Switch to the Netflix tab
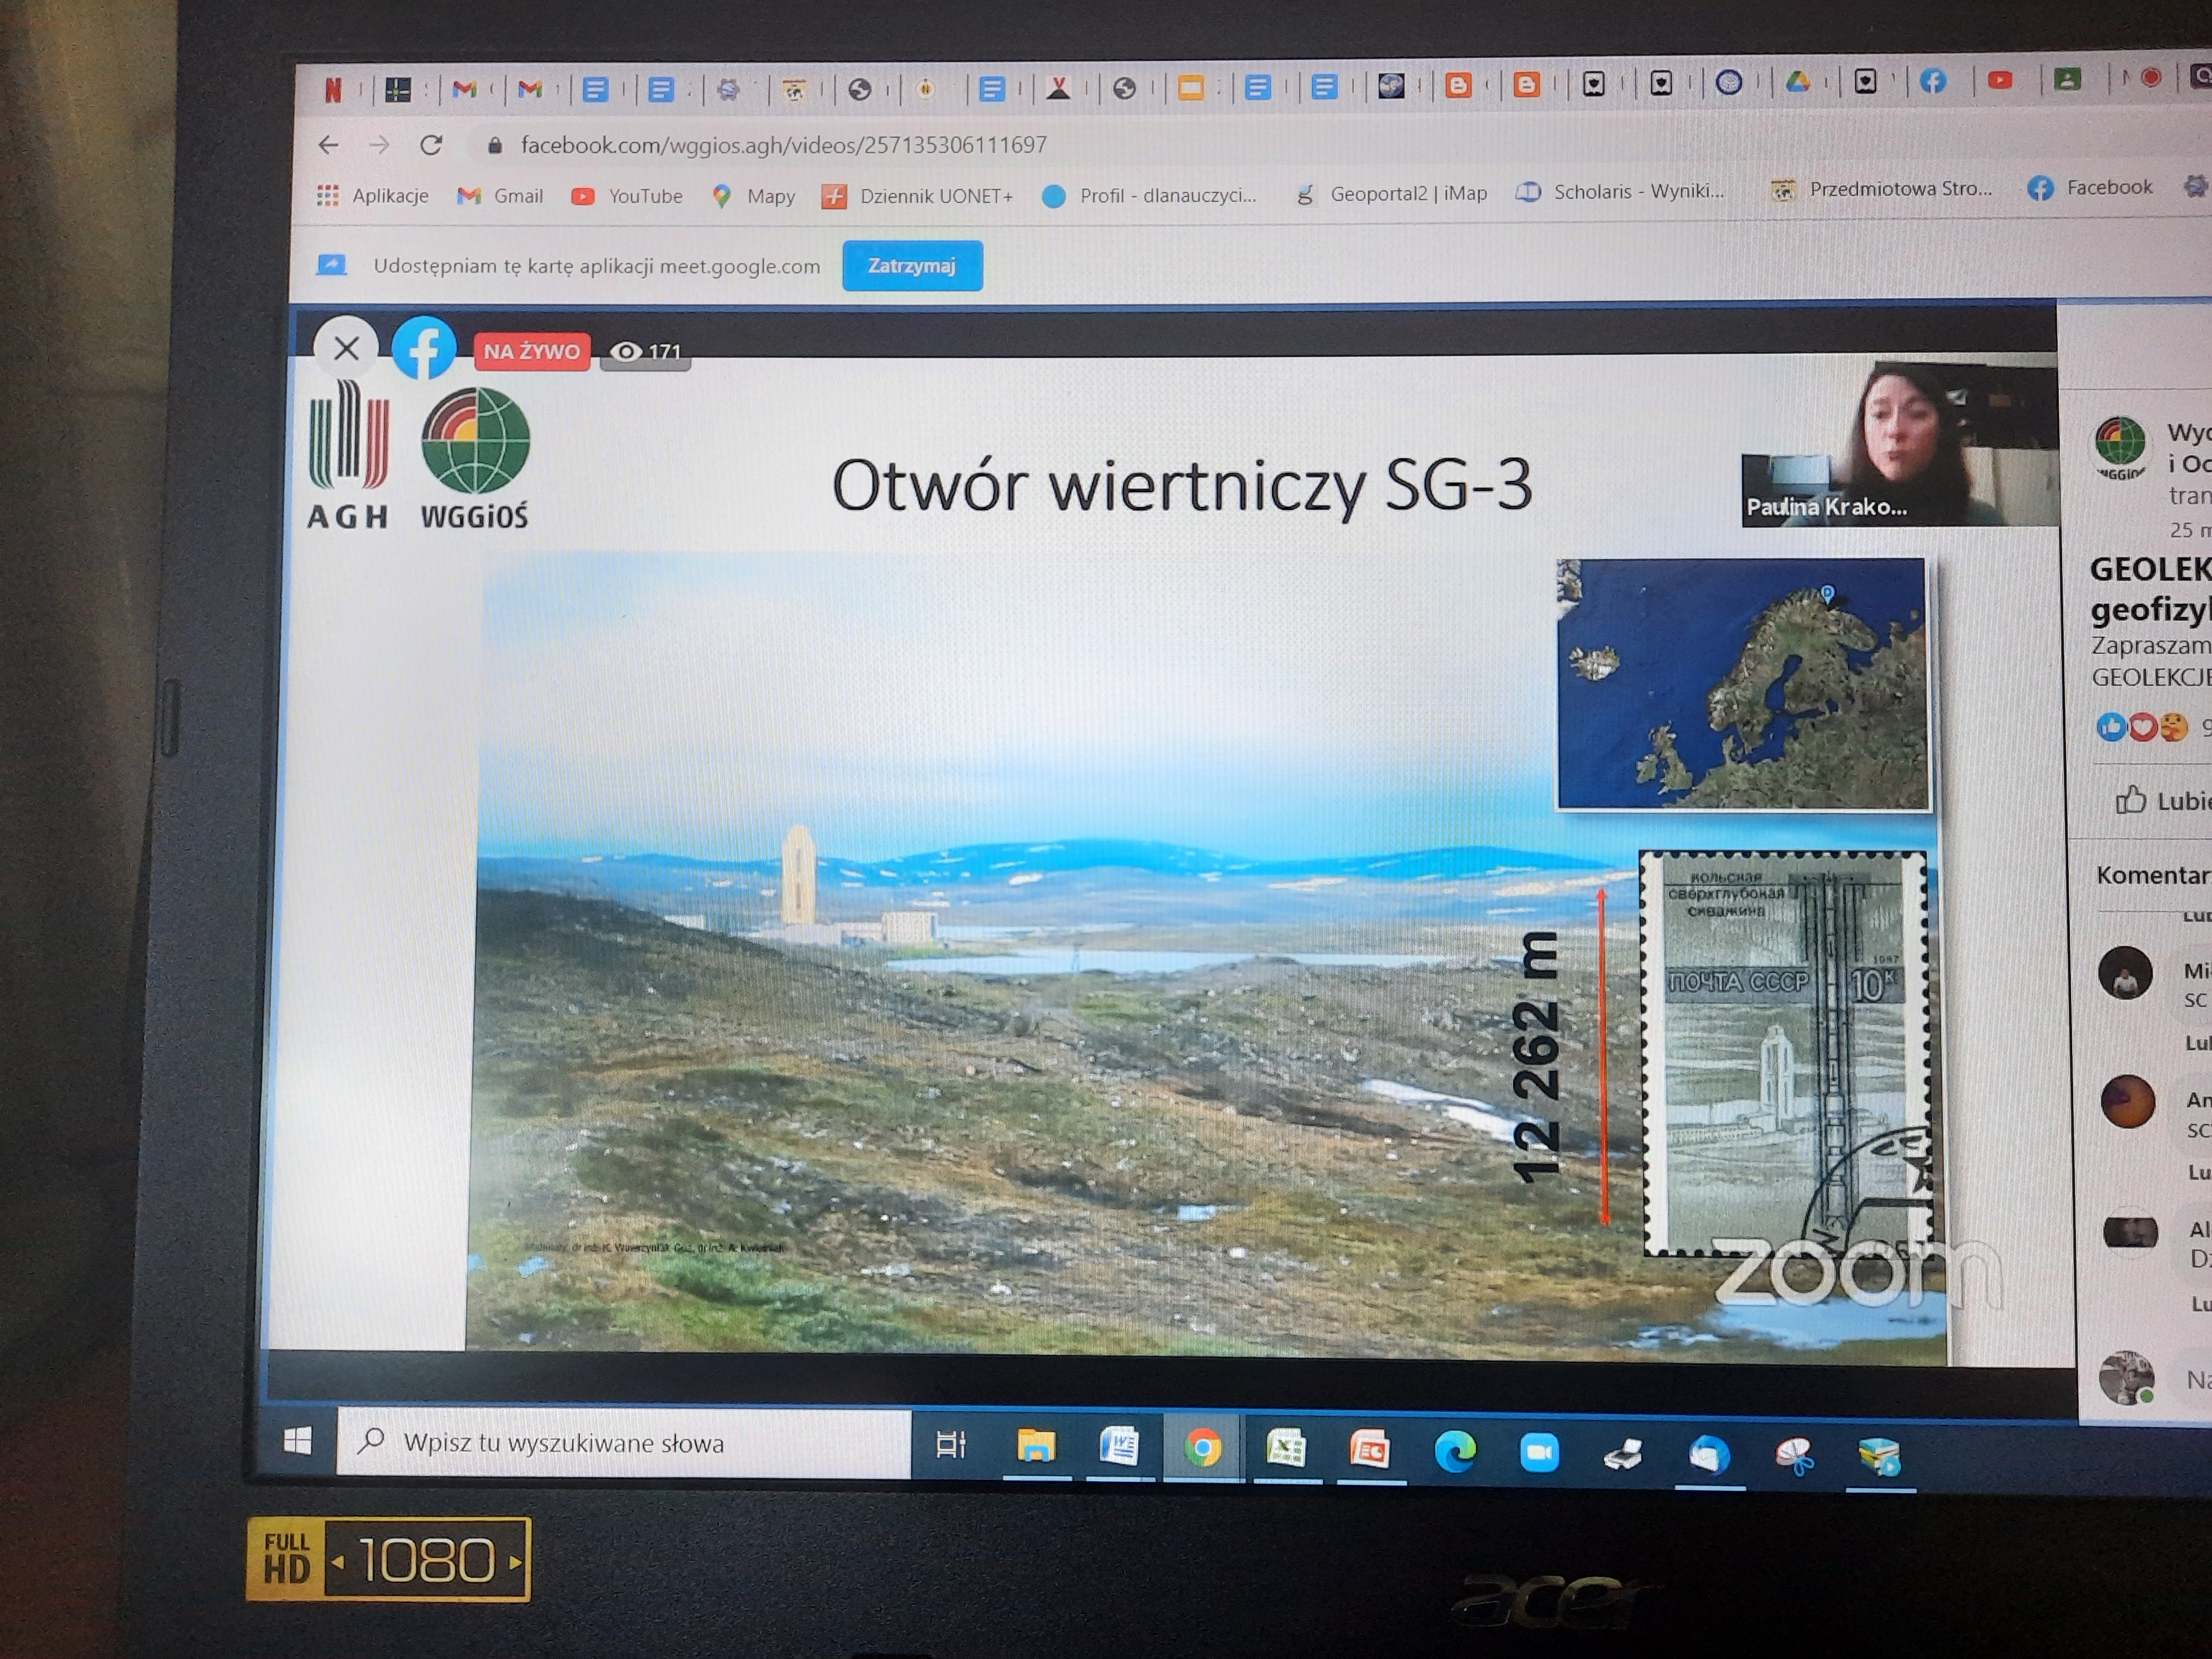Screen dimensions: 2212x1659 point(333,91)
